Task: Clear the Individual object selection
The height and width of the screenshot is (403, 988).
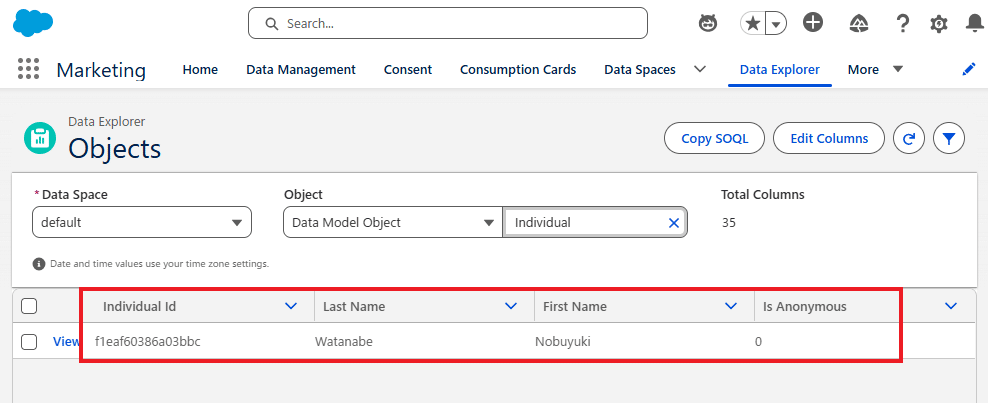Action: click(674, 222)
